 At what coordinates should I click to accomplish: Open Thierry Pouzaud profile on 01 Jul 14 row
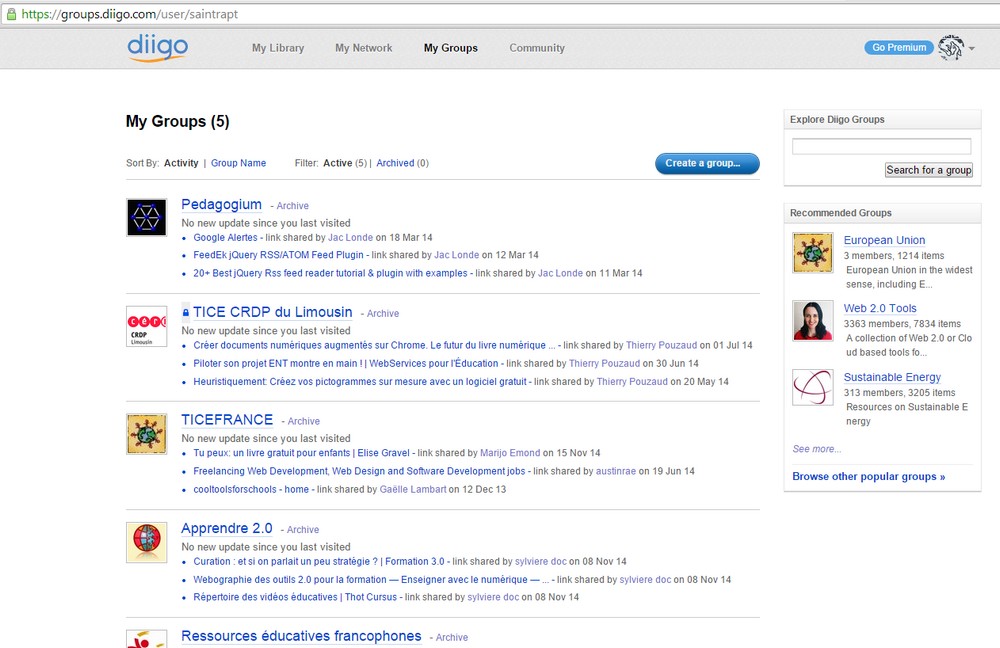661,345
